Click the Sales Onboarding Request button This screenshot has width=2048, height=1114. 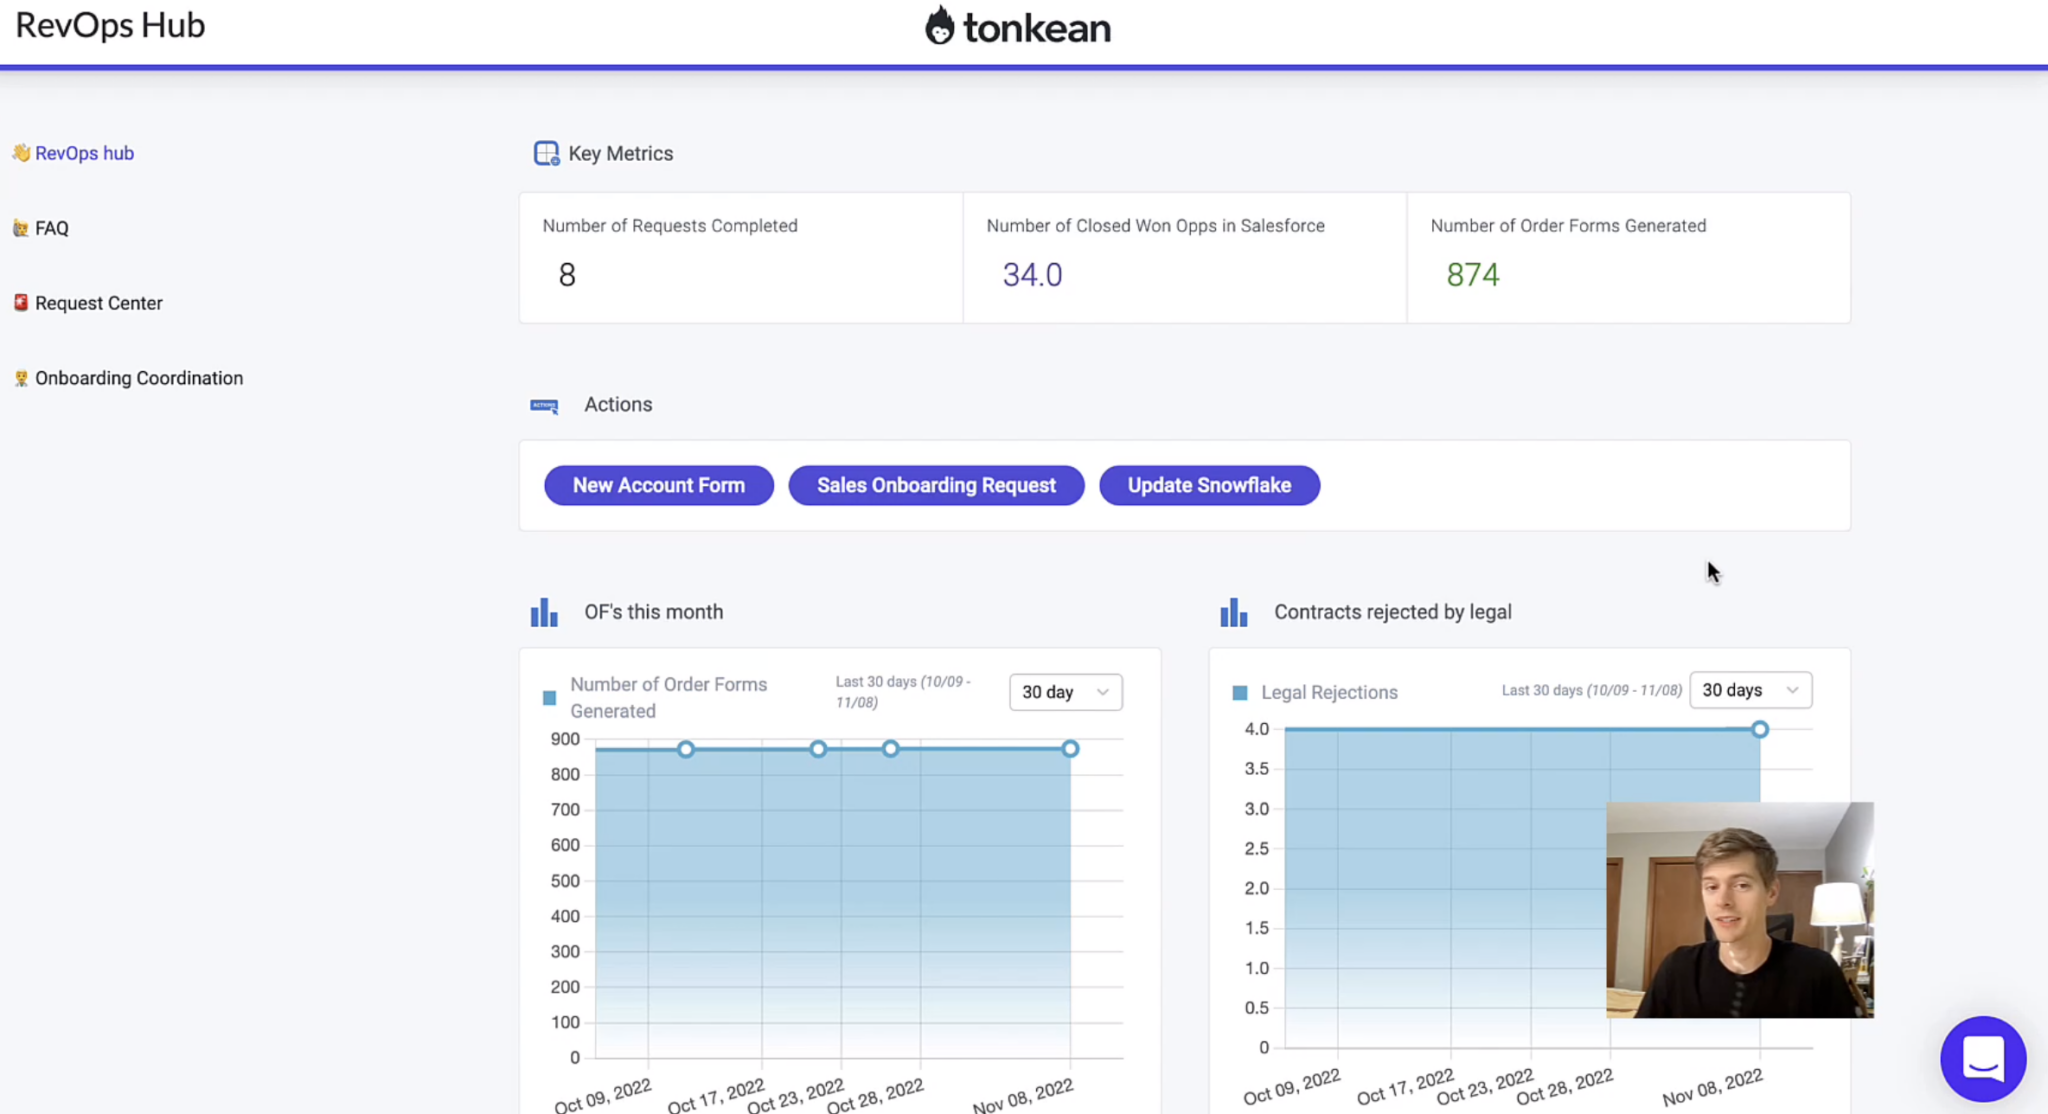pos(936,485)
